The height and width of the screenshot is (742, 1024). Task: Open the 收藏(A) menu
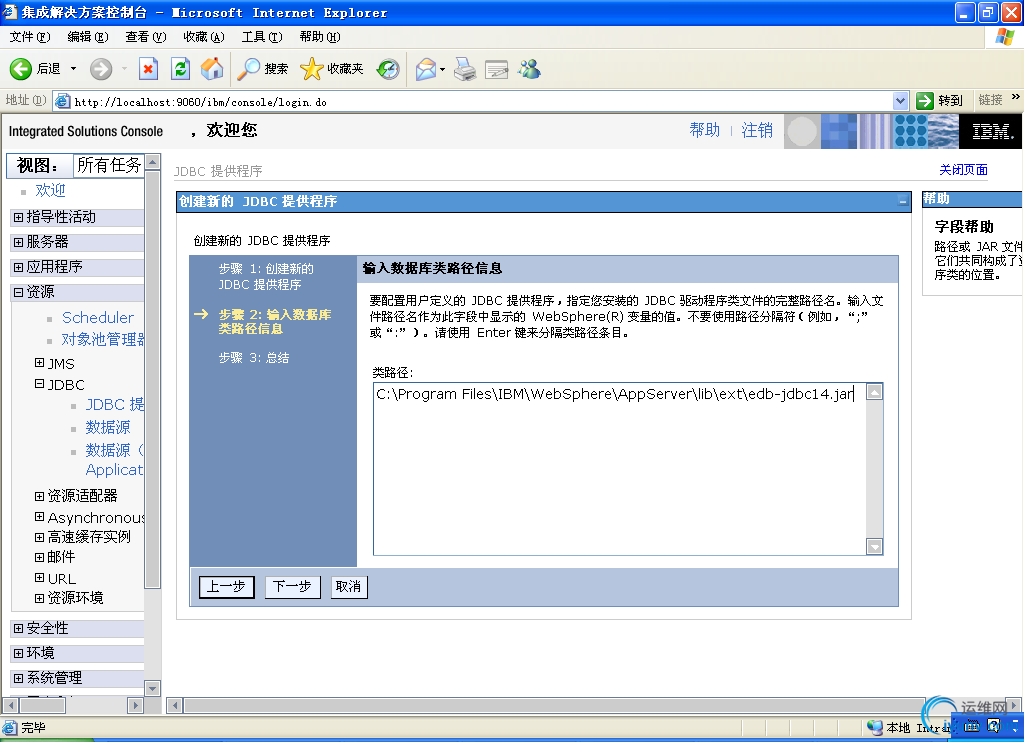coord(204,37)
